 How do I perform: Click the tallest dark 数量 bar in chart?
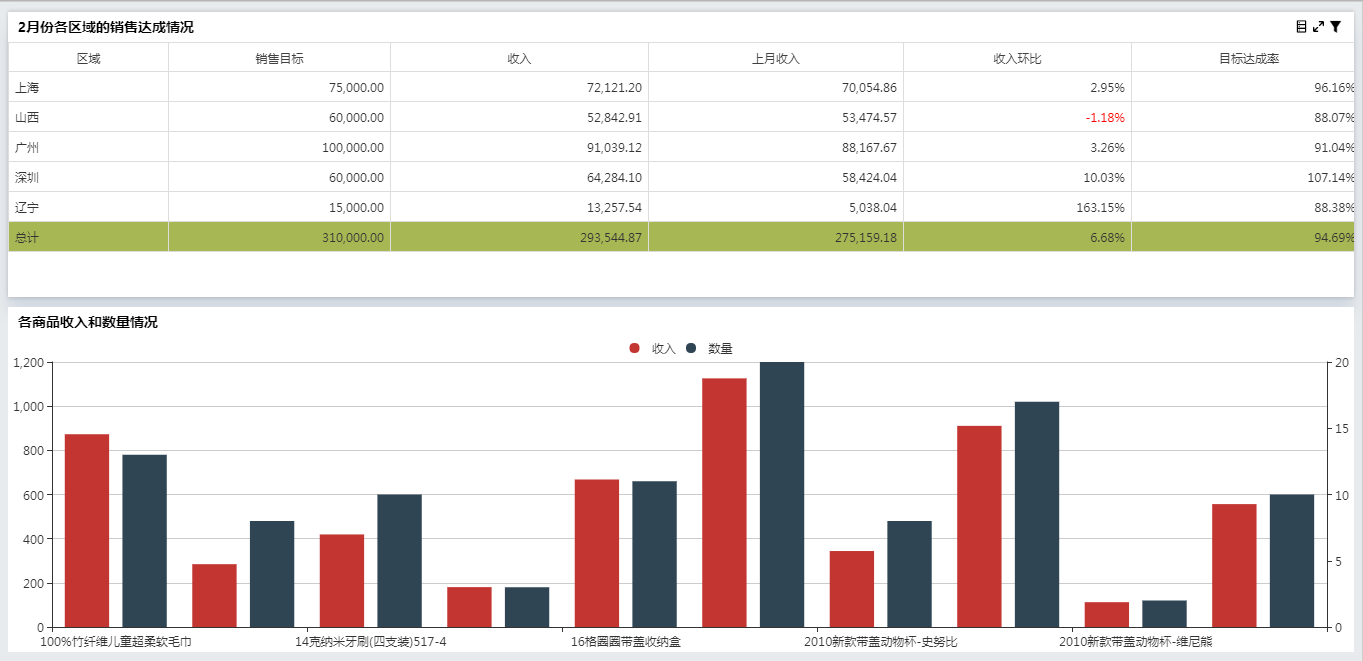click(782, 495)
